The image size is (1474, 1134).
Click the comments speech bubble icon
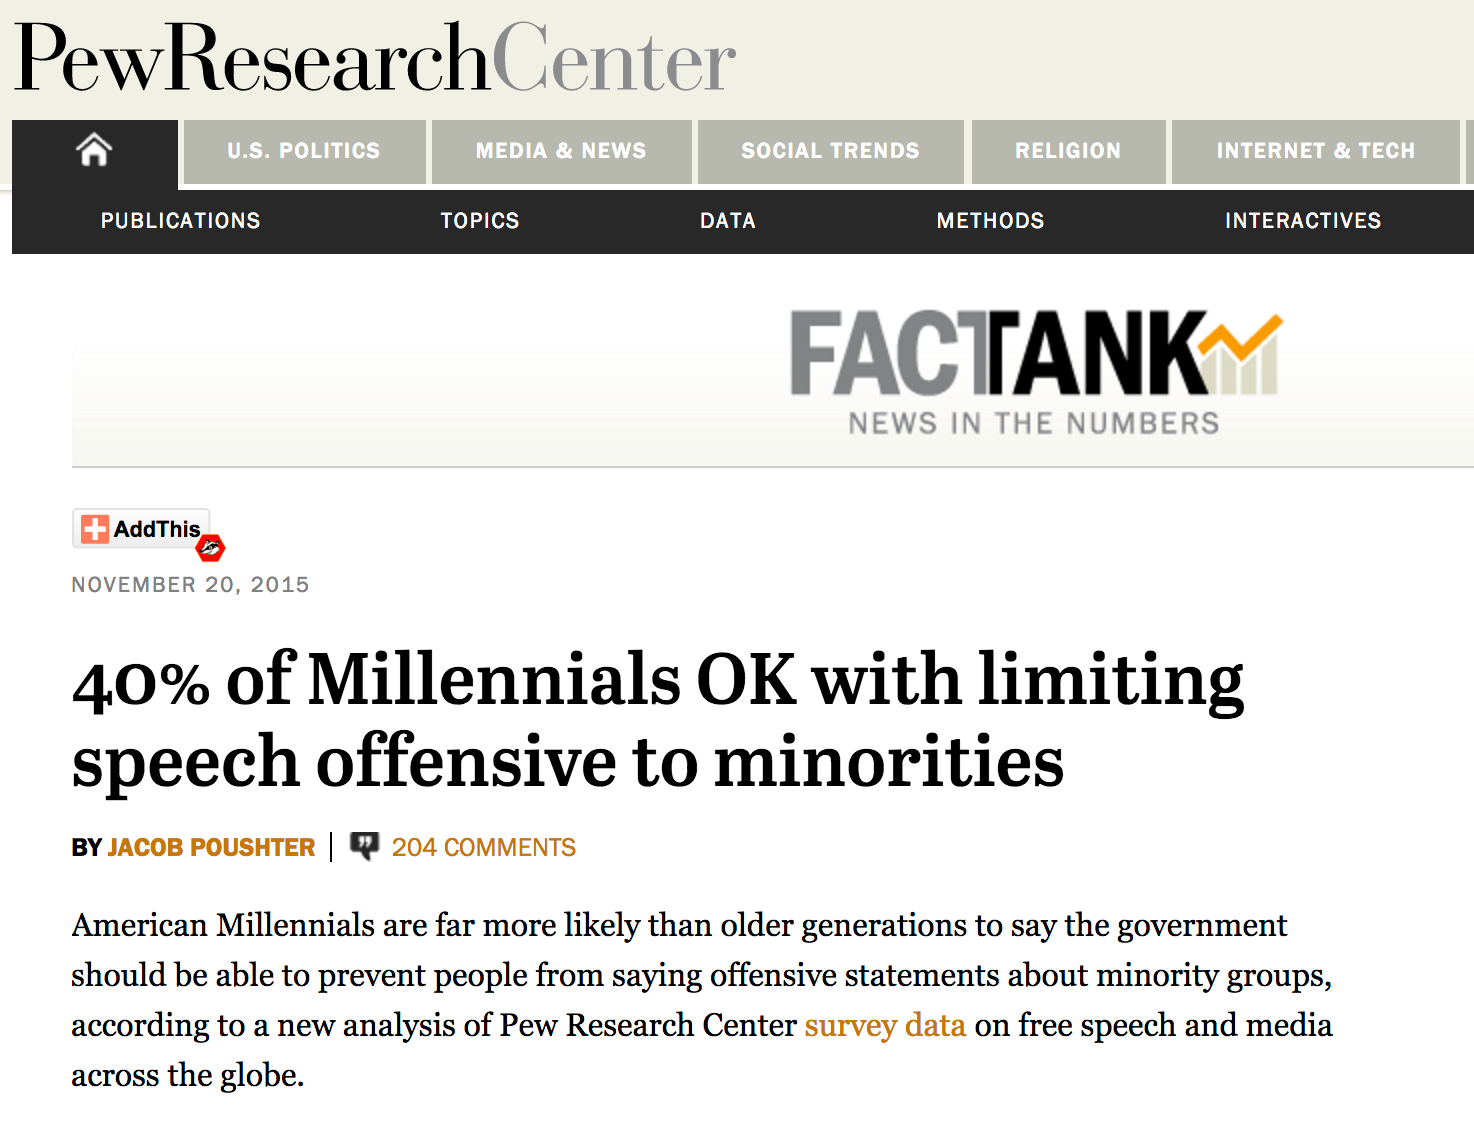[x=364, y=846]
